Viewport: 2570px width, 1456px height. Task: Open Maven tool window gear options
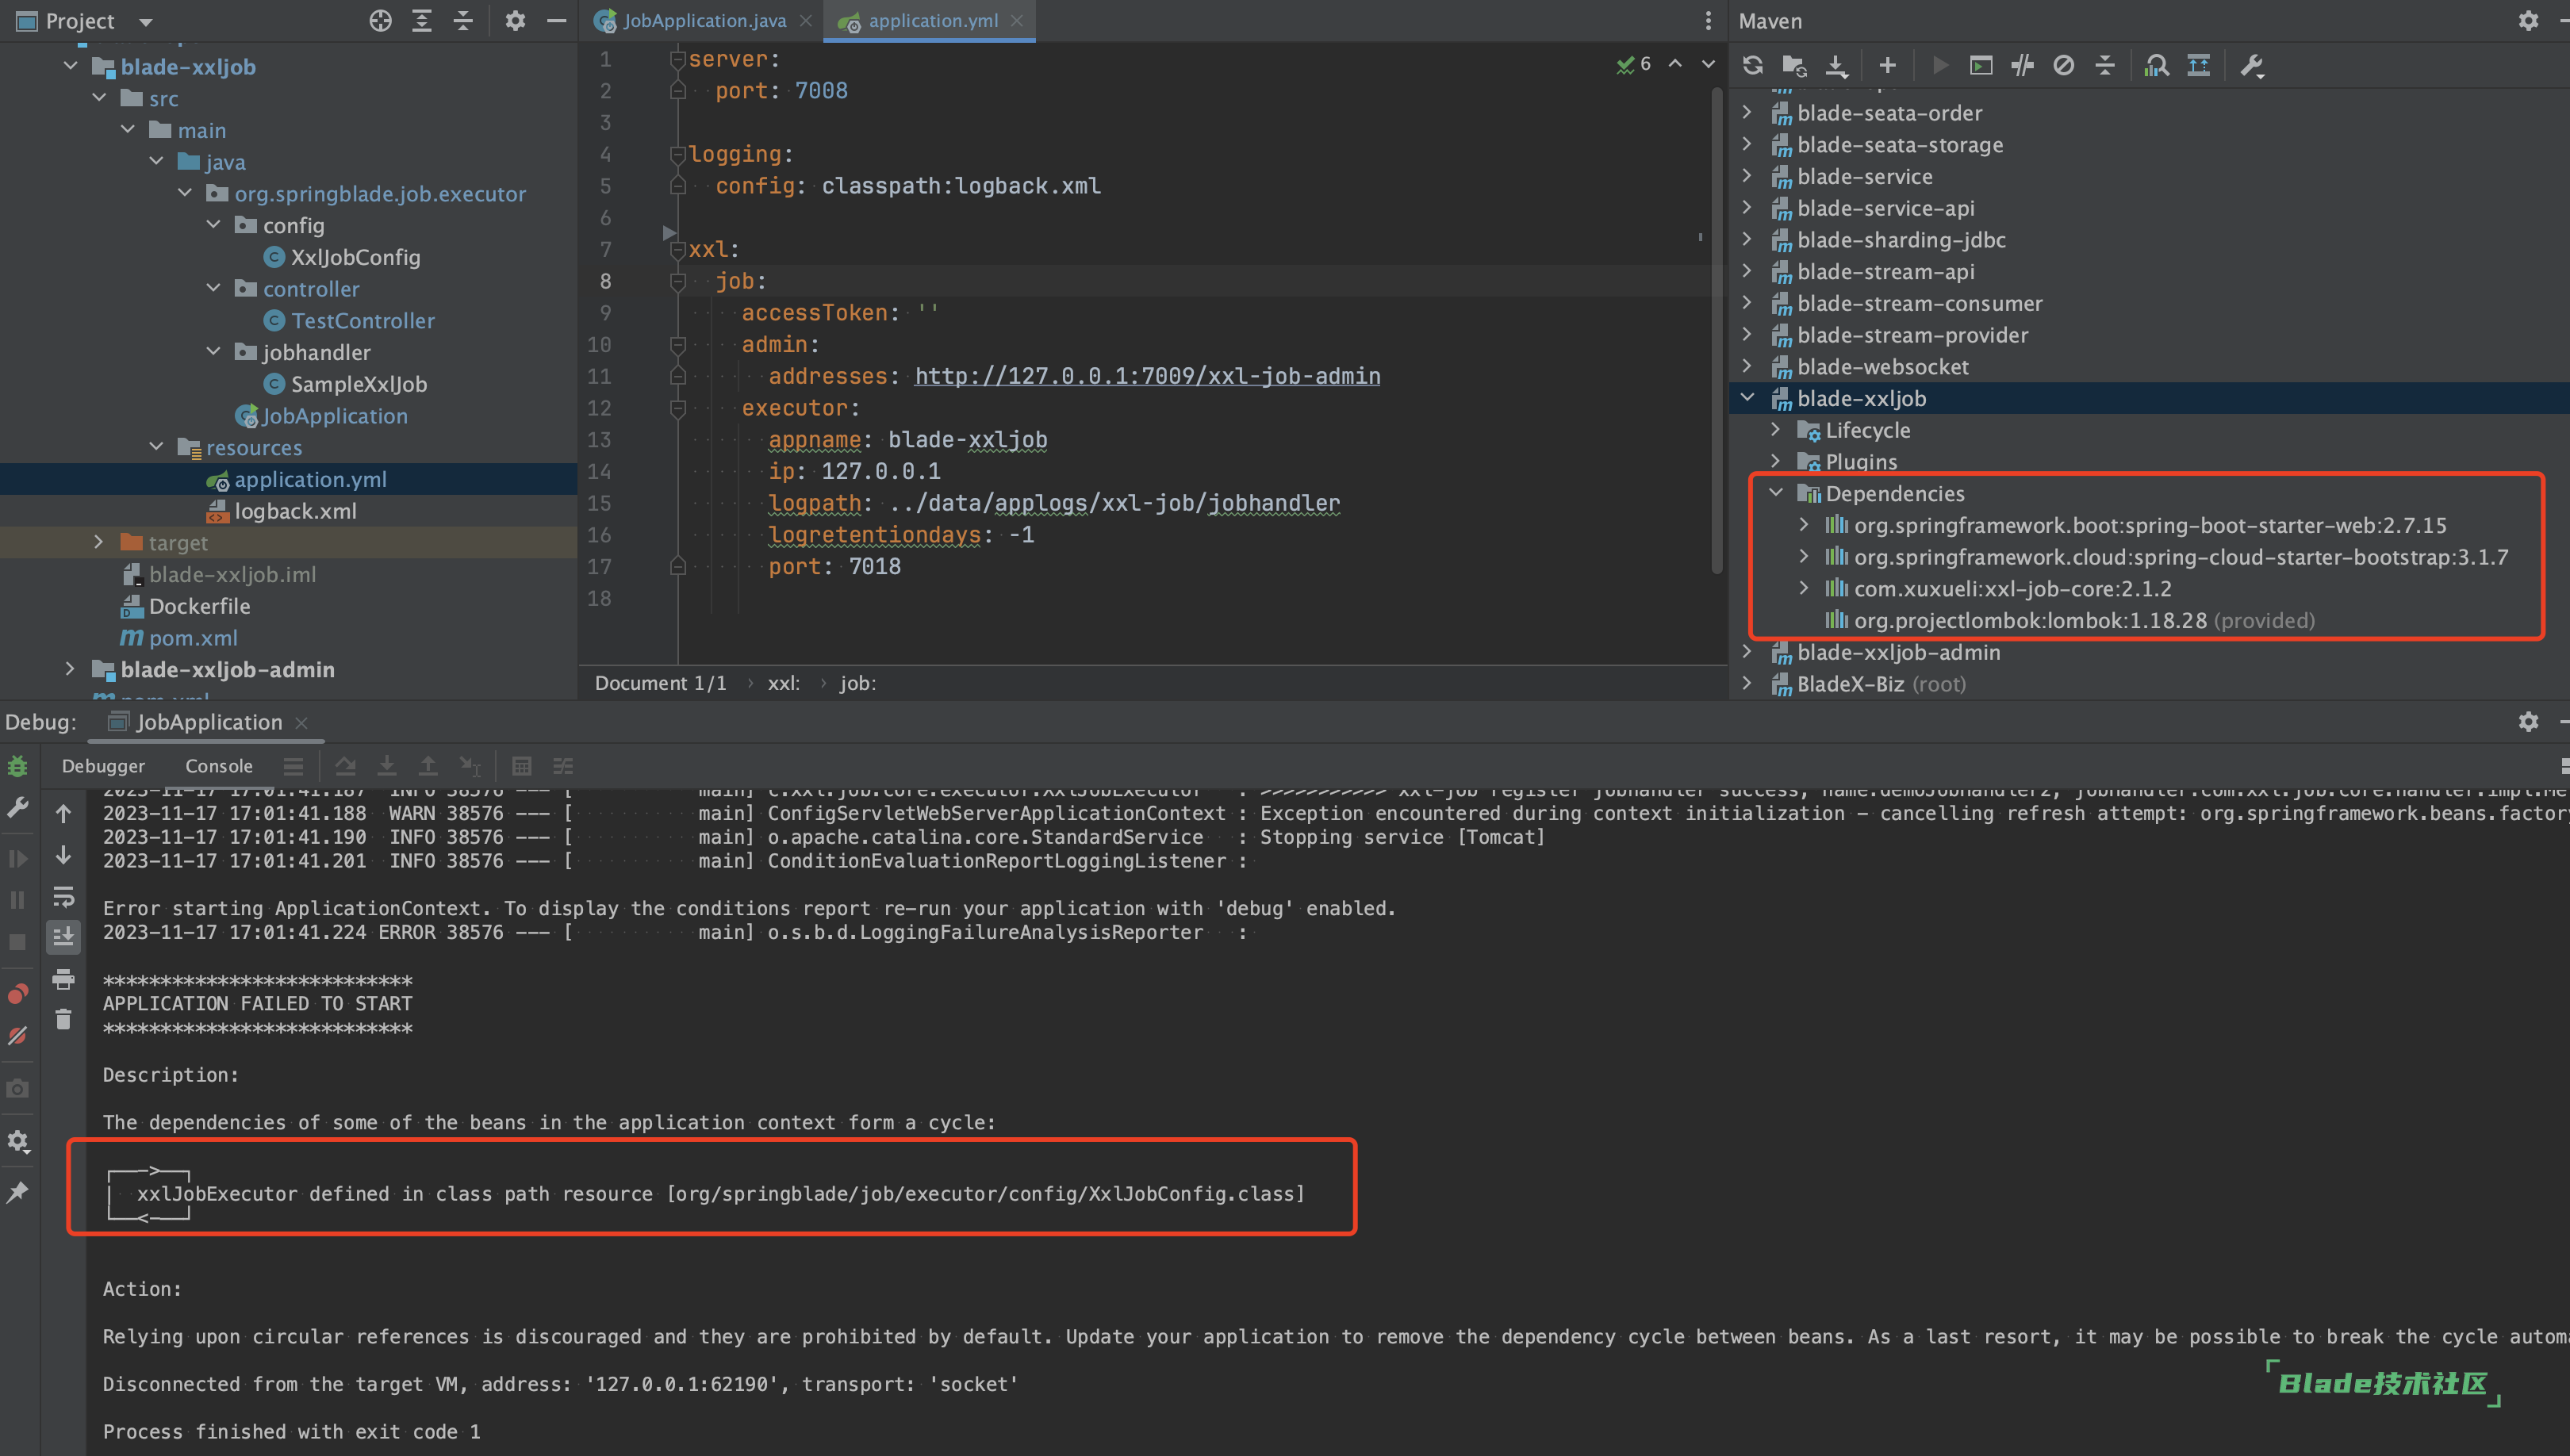[2528, 21]
